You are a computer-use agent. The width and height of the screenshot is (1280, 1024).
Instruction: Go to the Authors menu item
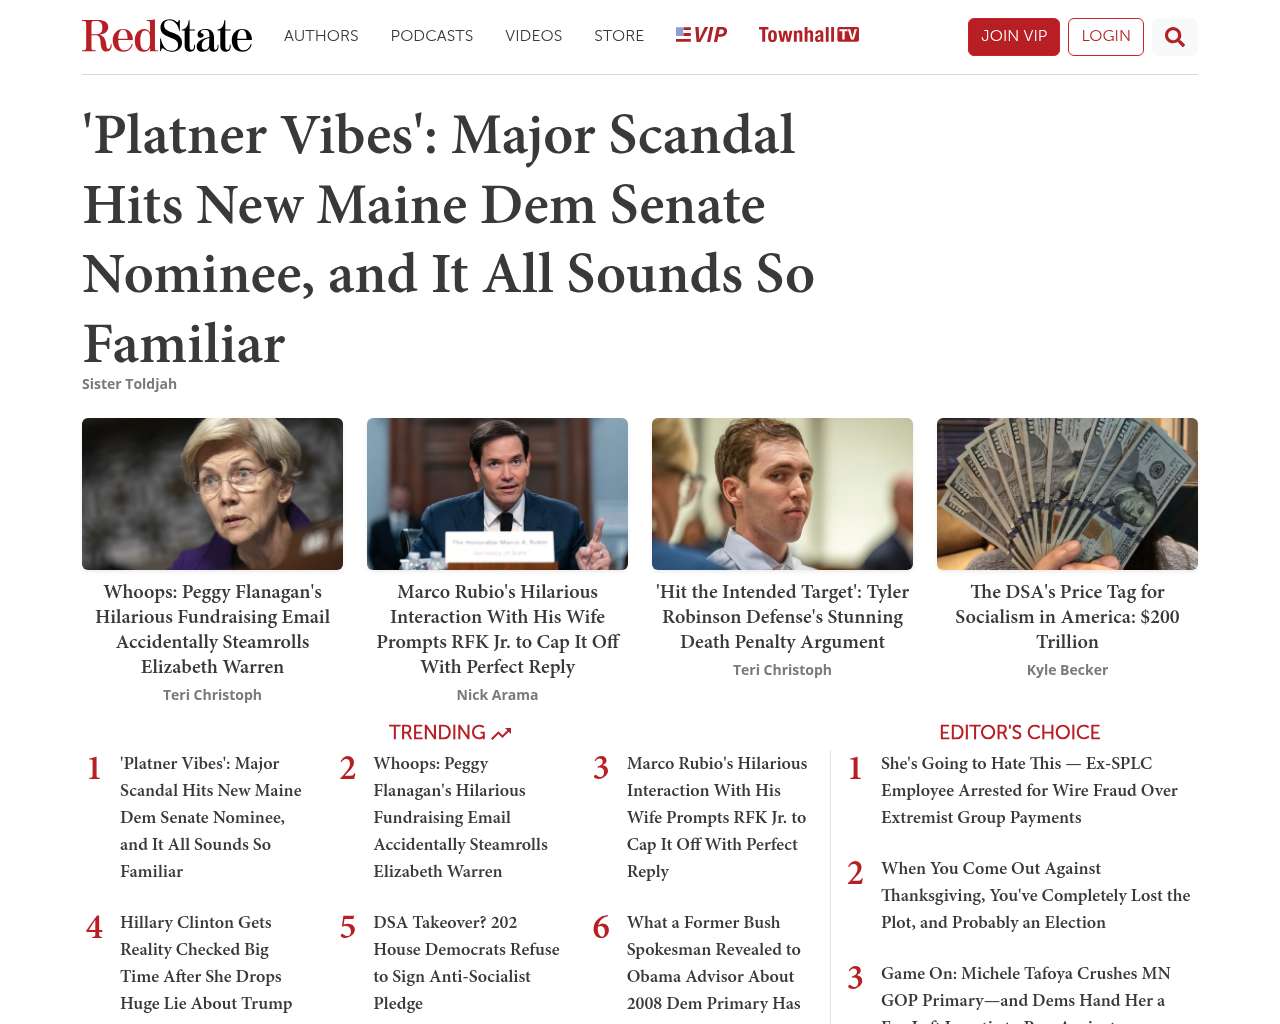pos(321,36)
